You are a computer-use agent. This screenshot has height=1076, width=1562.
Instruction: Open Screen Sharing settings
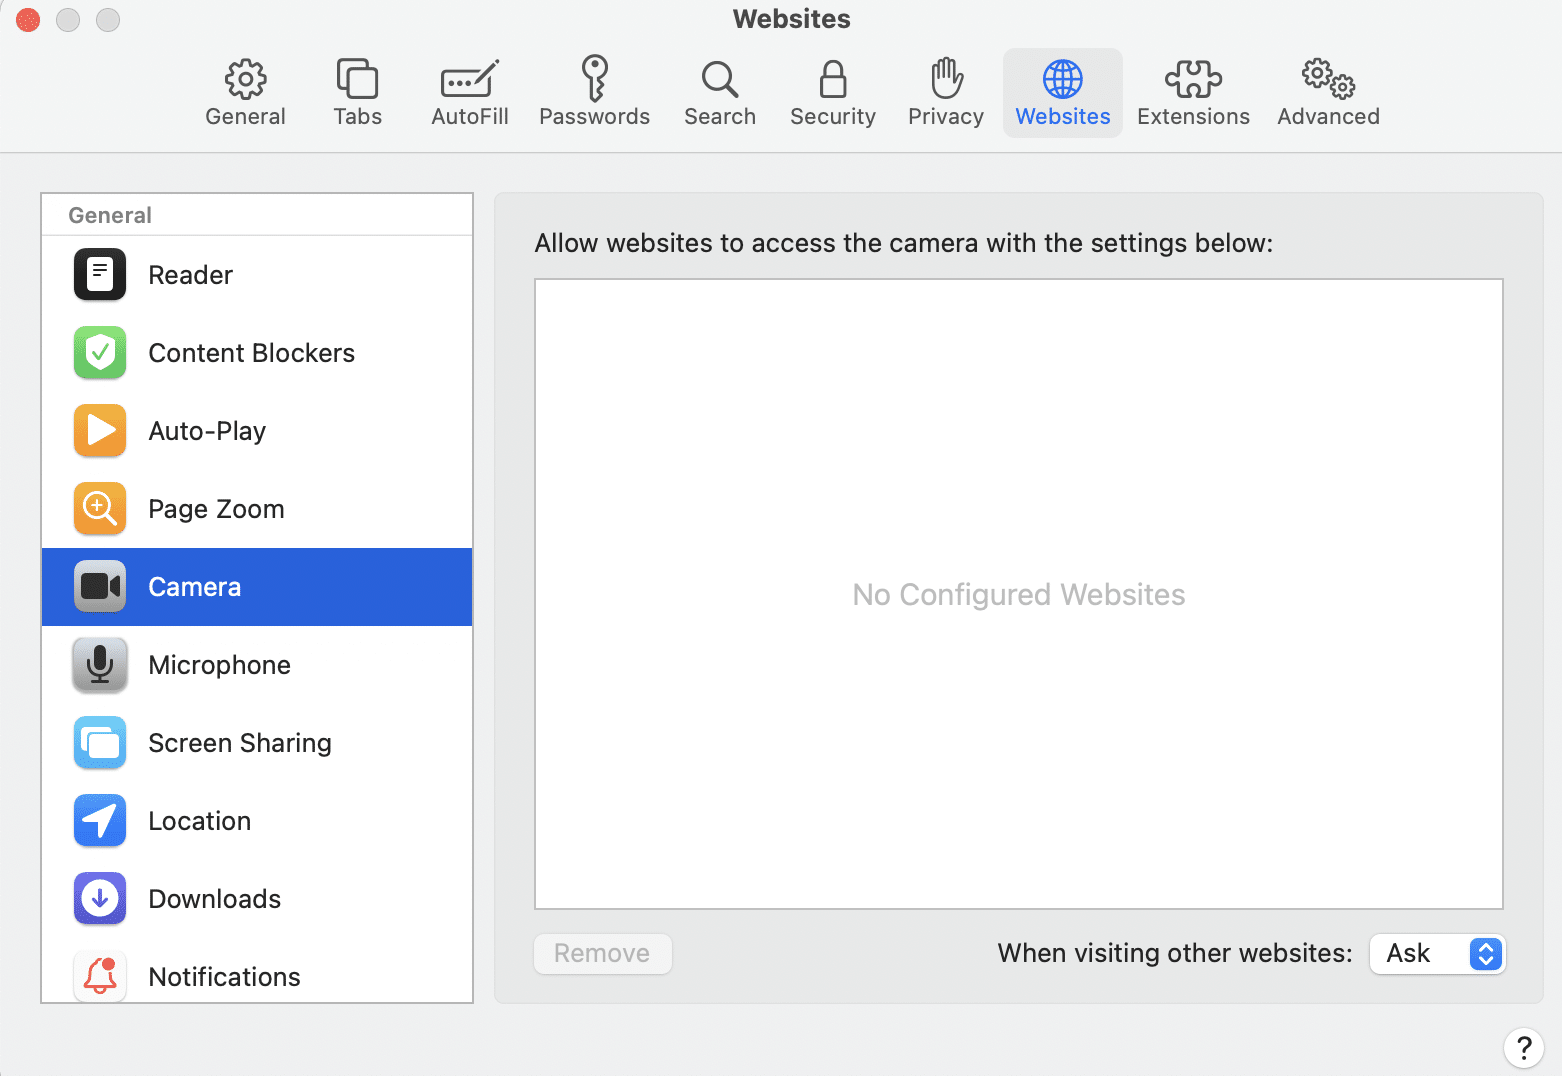(x=239, y=743)
